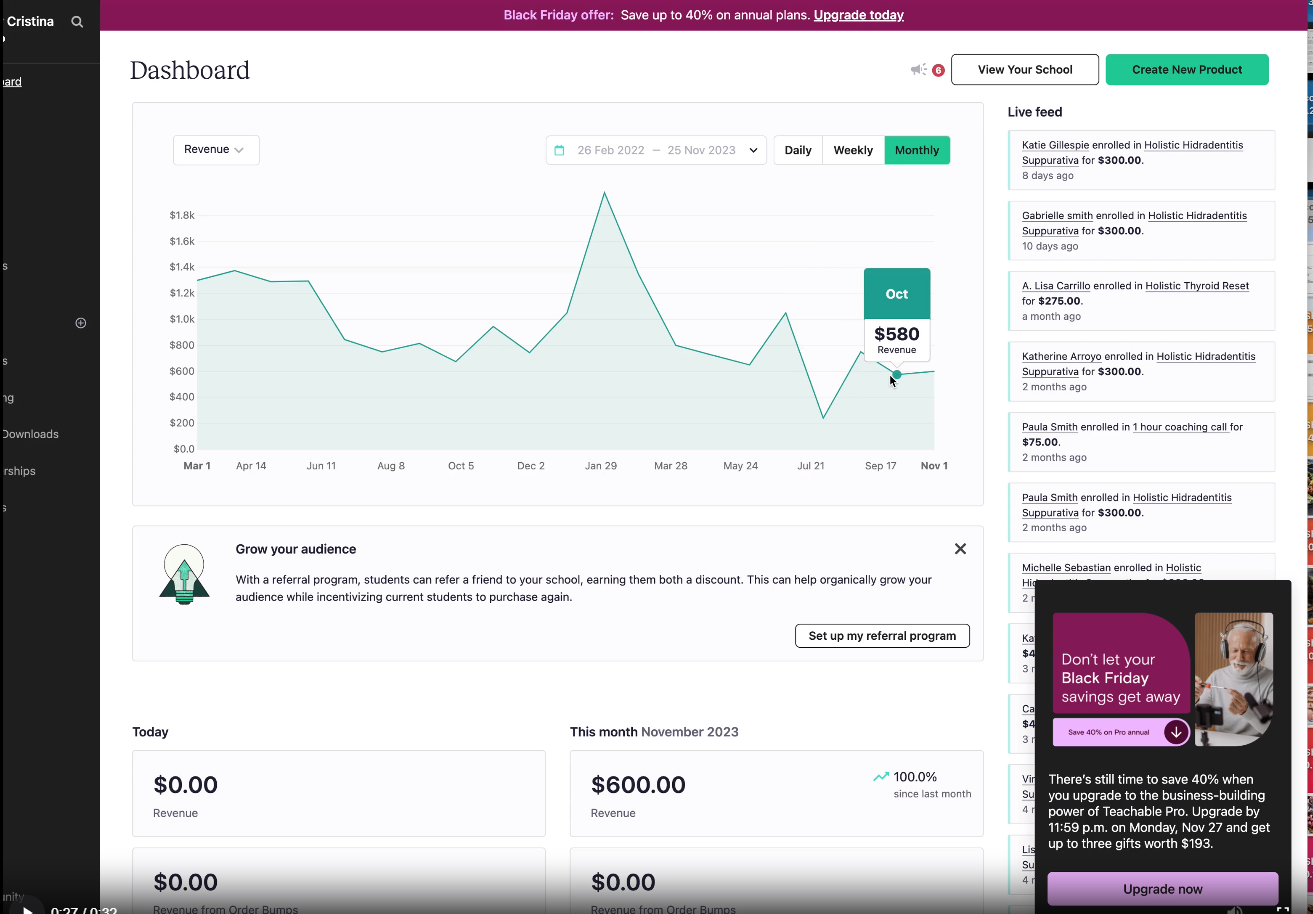The height and width of the screenshot is (914, 1313).
Task: Select the Monthly view
Action: 917,150
